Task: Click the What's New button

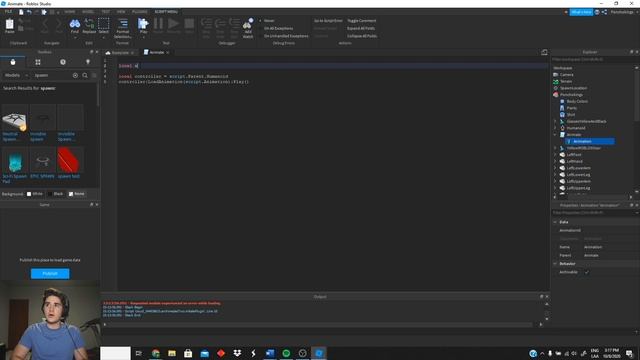Action: 581,12
